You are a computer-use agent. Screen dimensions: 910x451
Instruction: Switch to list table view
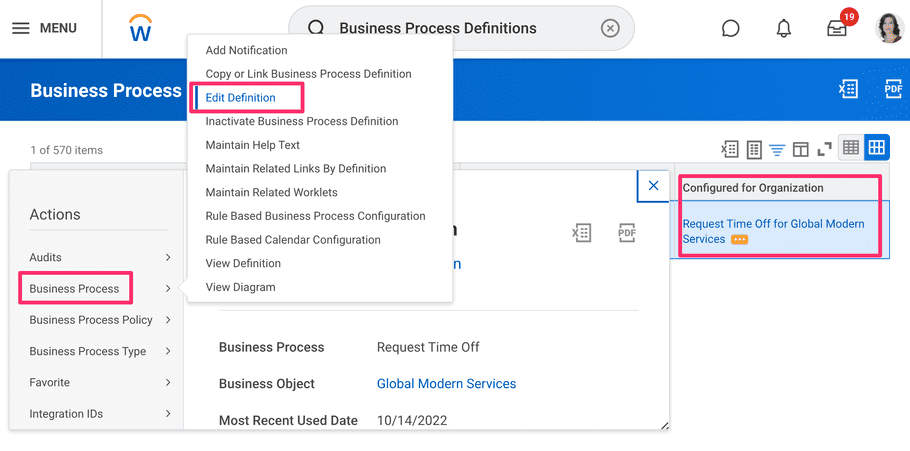coord(851,147)
